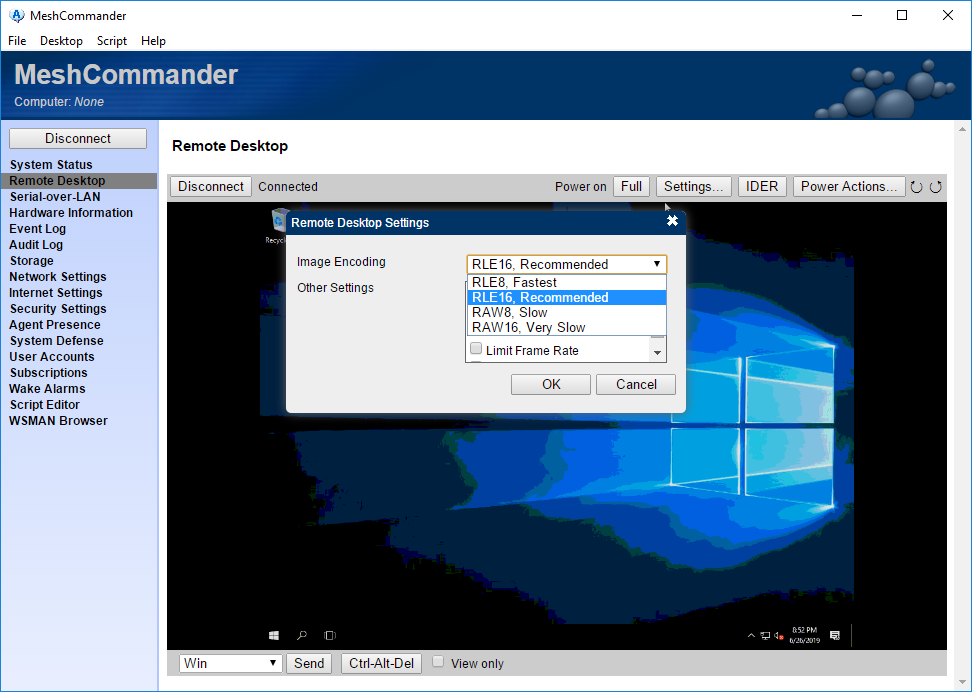The width and height of the screenshot is (972, 692).
Task: Open the File menu
Action: tap(17, 41)
